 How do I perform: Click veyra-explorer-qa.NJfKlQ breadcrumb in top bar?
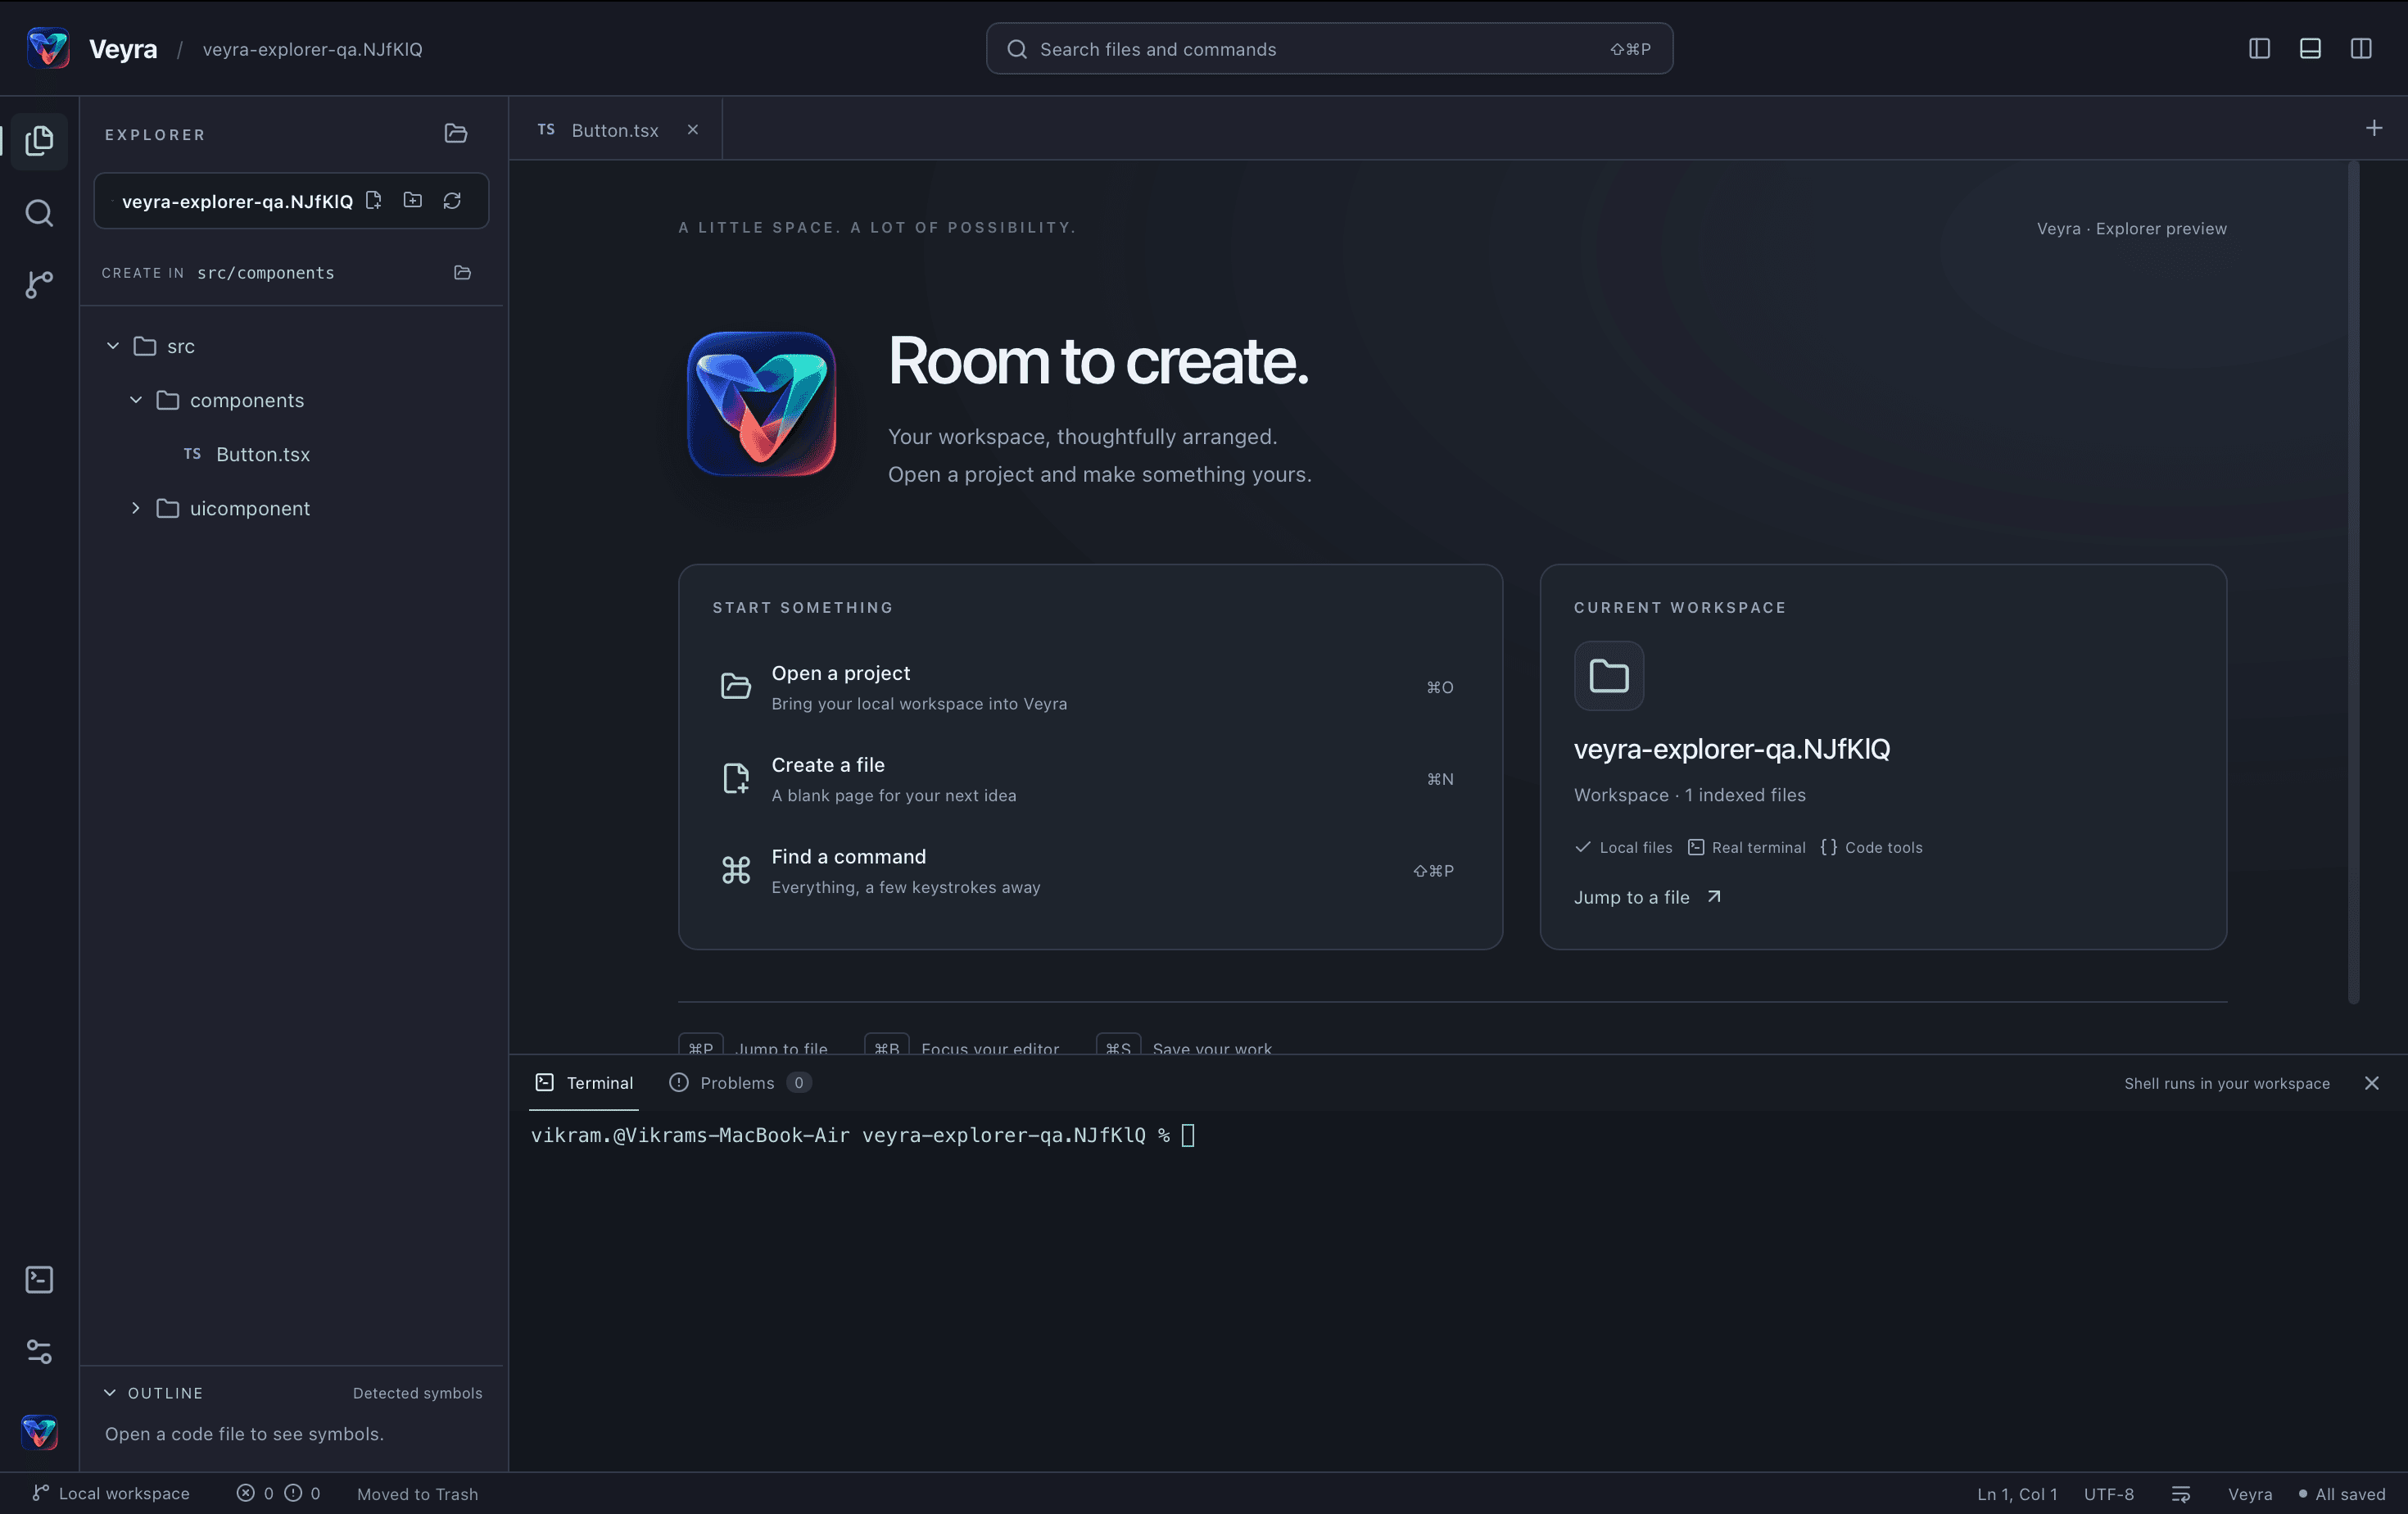point(312,49)
